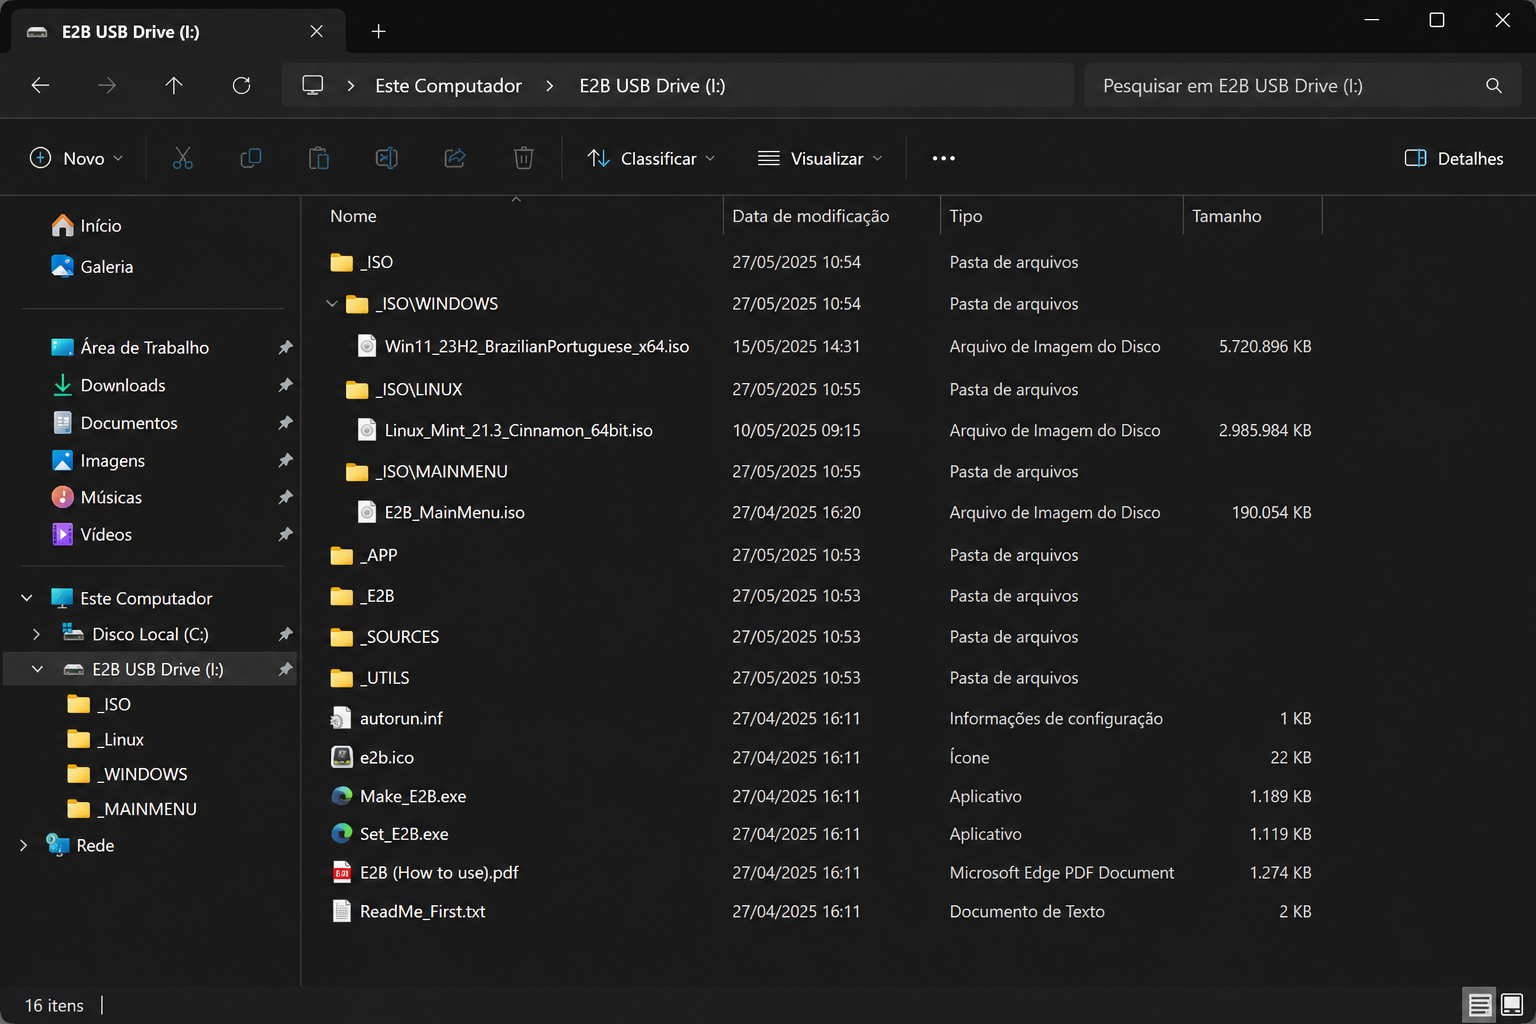This screenshot has width=1536, height=1024.
Task: Toggle the Detalhes pane
Action: (x=1454, y=158)
